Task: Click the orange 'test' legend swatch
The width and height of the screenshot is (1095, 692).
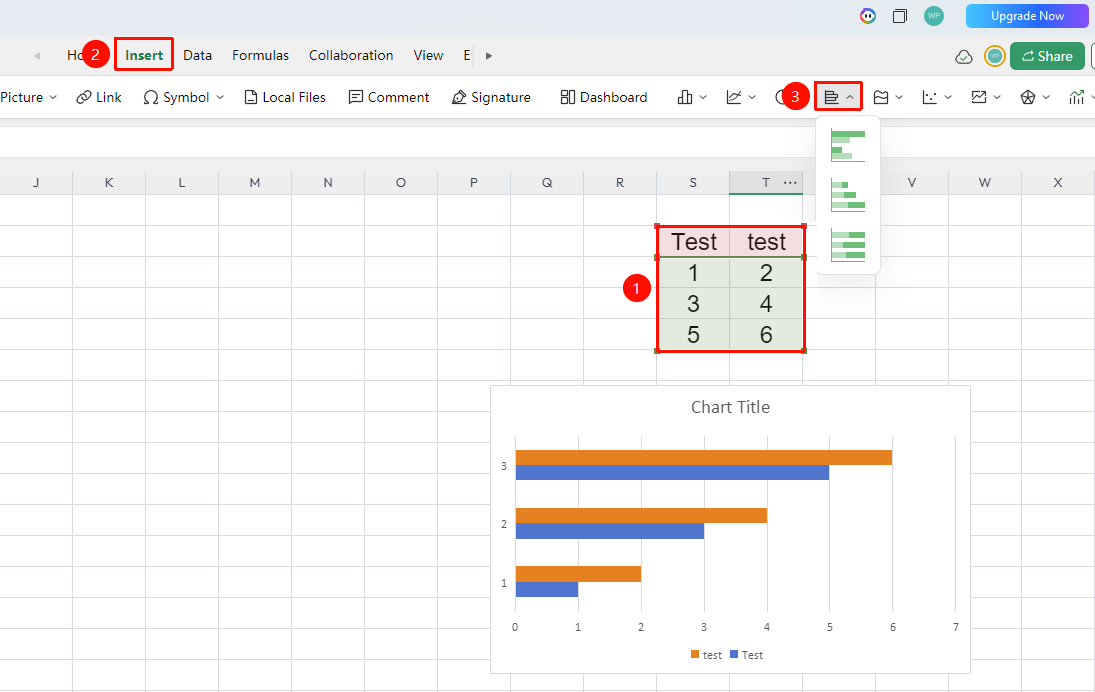Action: 695,654
